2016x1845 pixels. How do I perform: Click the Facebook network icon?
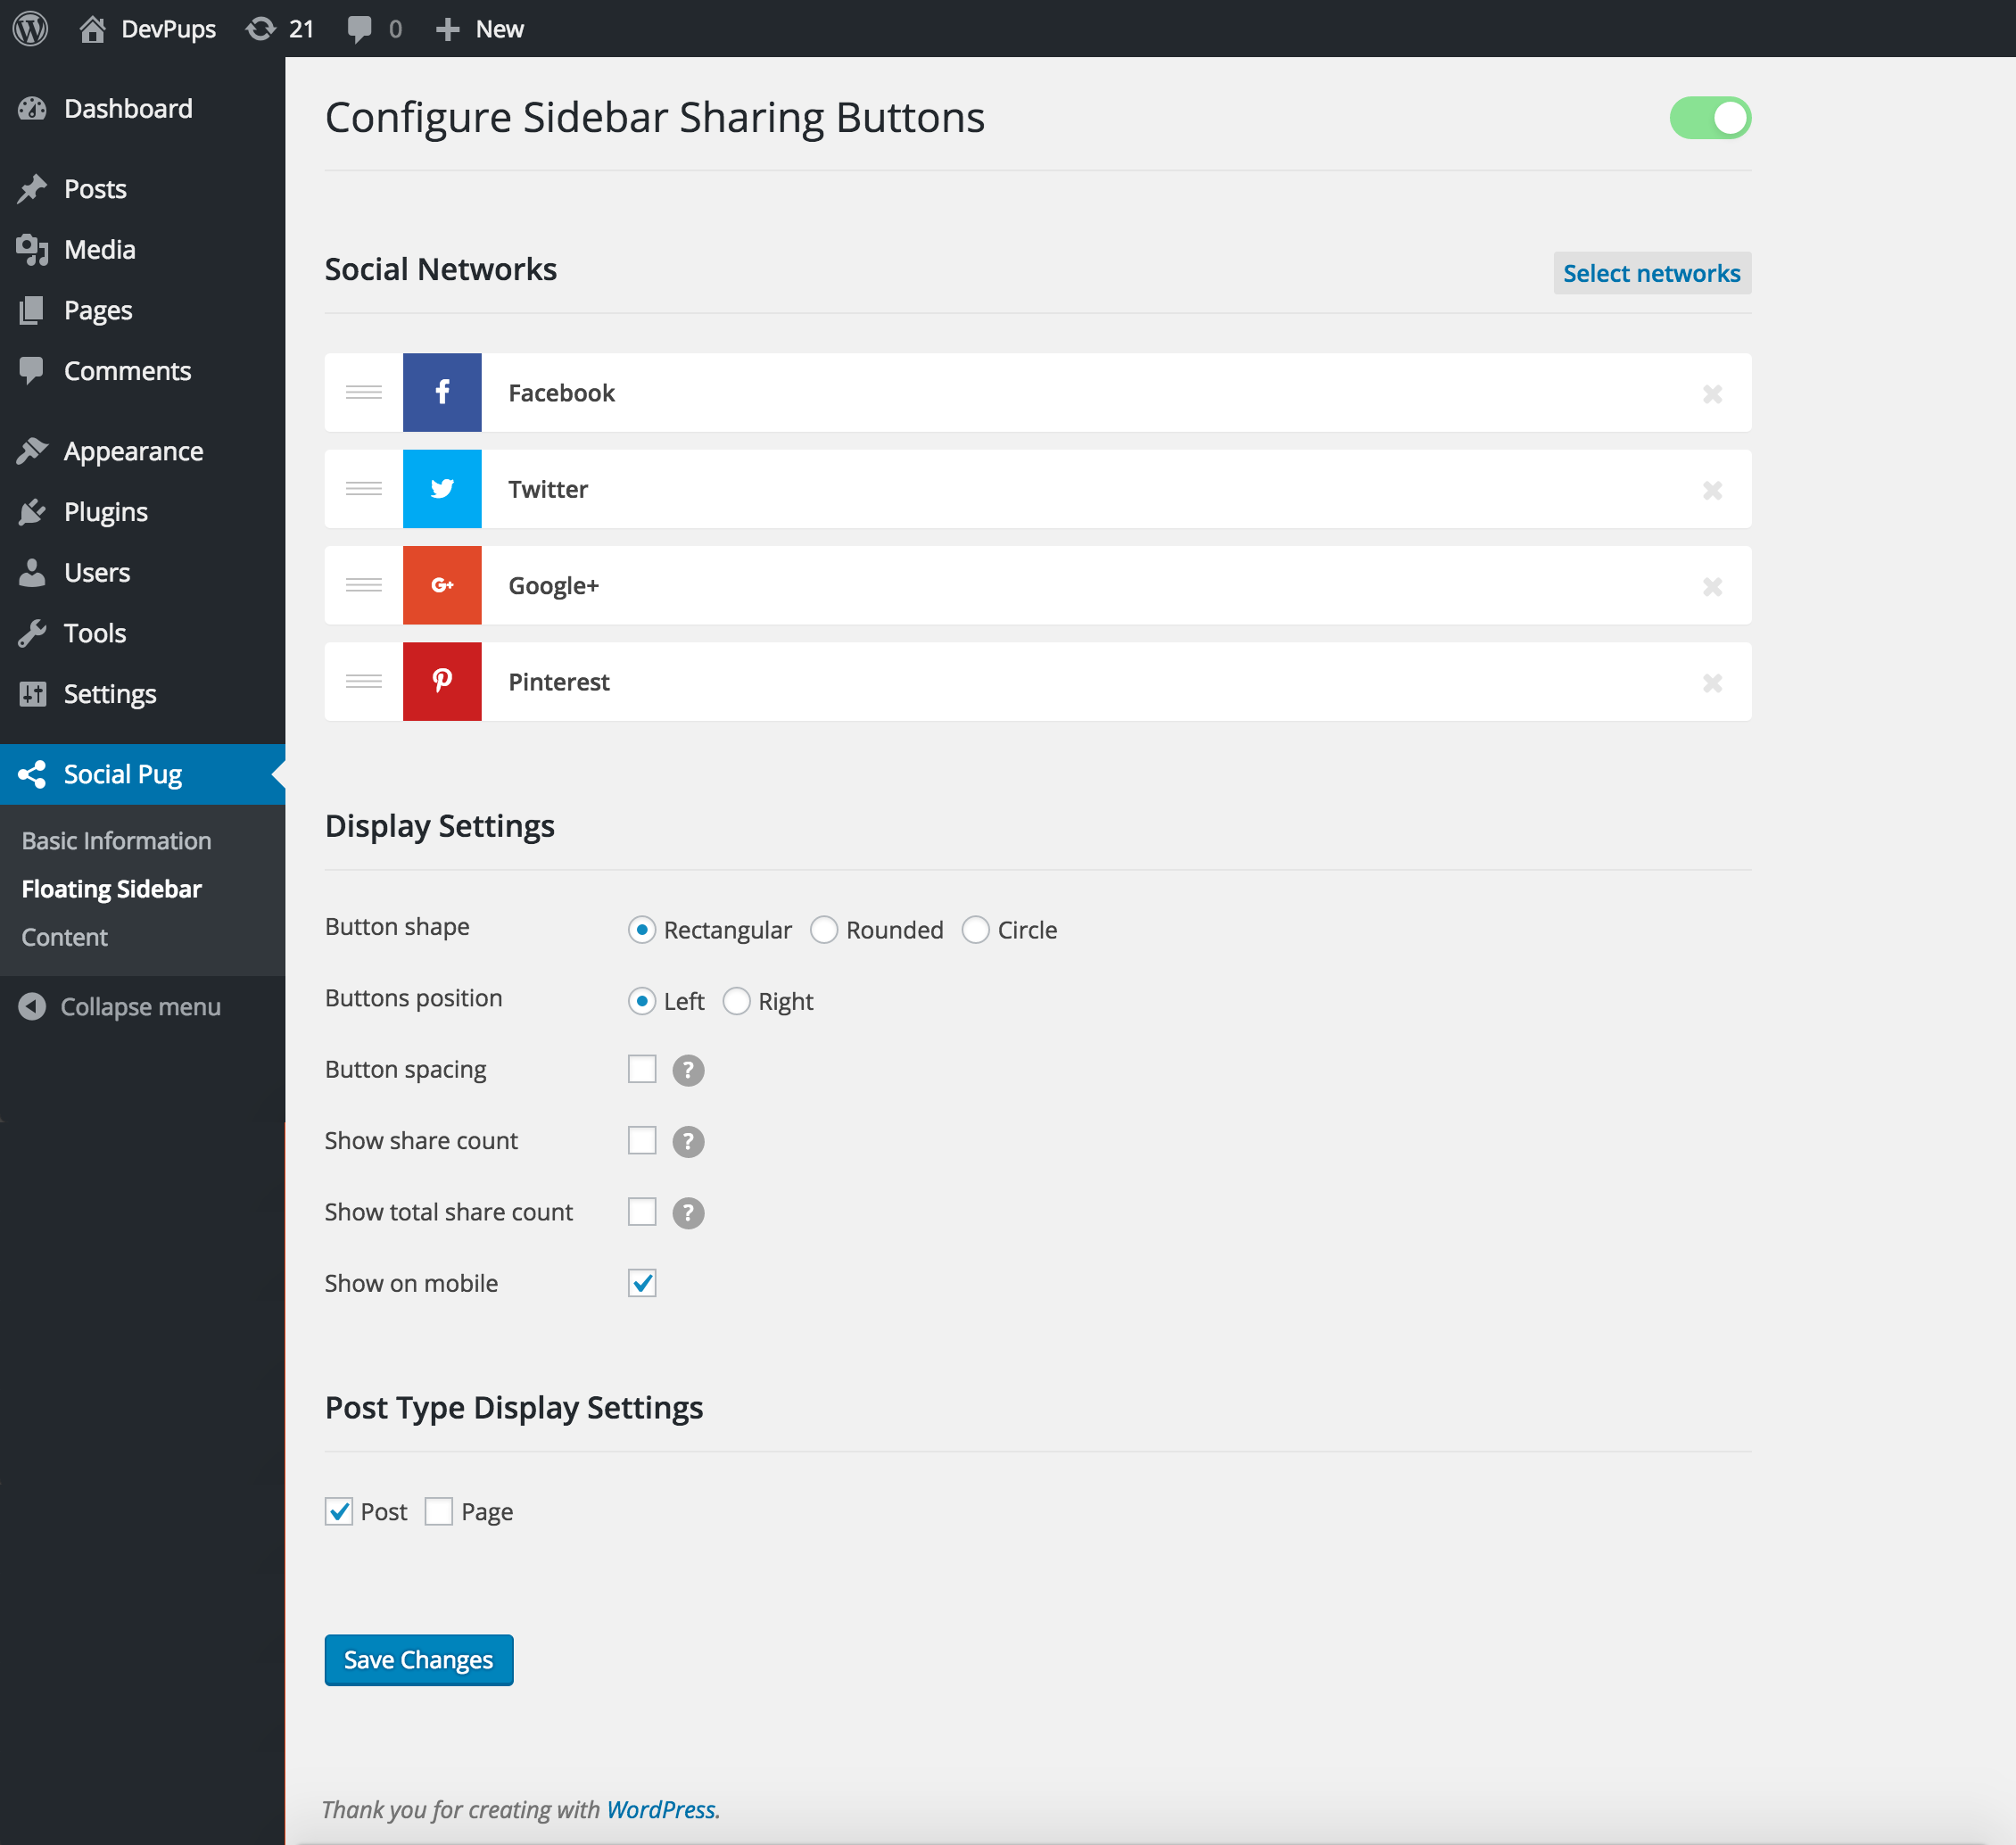[x=442, y=392]
